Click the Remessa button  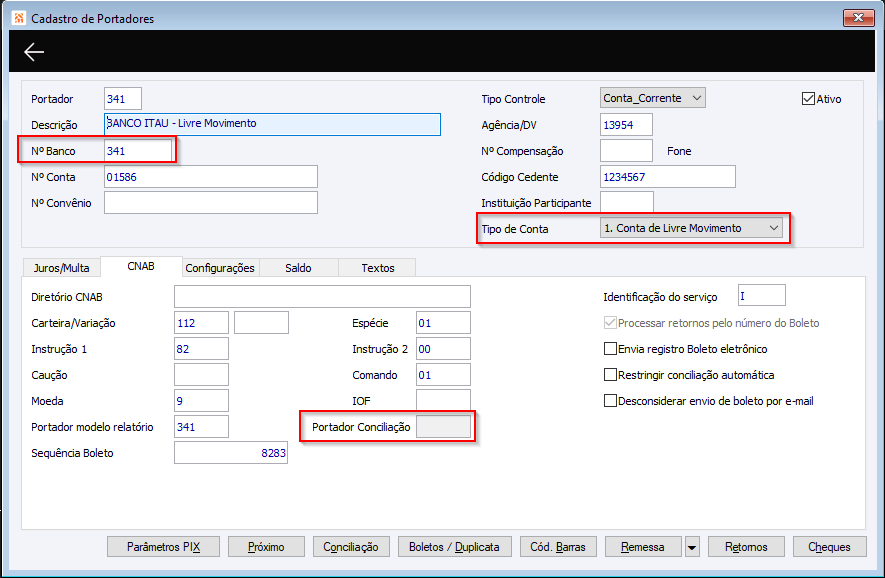click(x=643, y=547)
